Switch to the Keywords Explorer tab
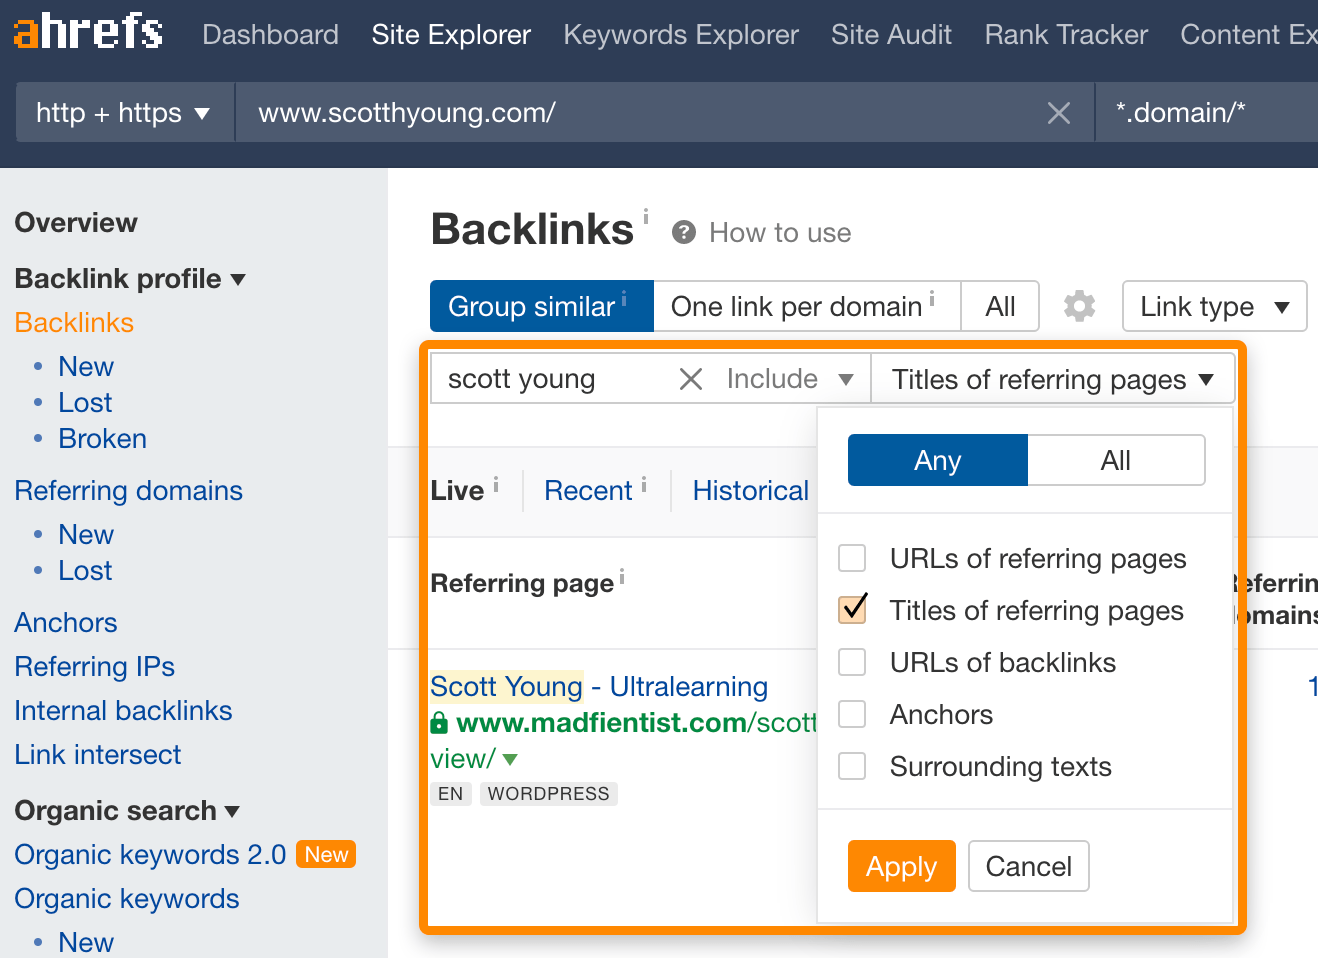 681,35
